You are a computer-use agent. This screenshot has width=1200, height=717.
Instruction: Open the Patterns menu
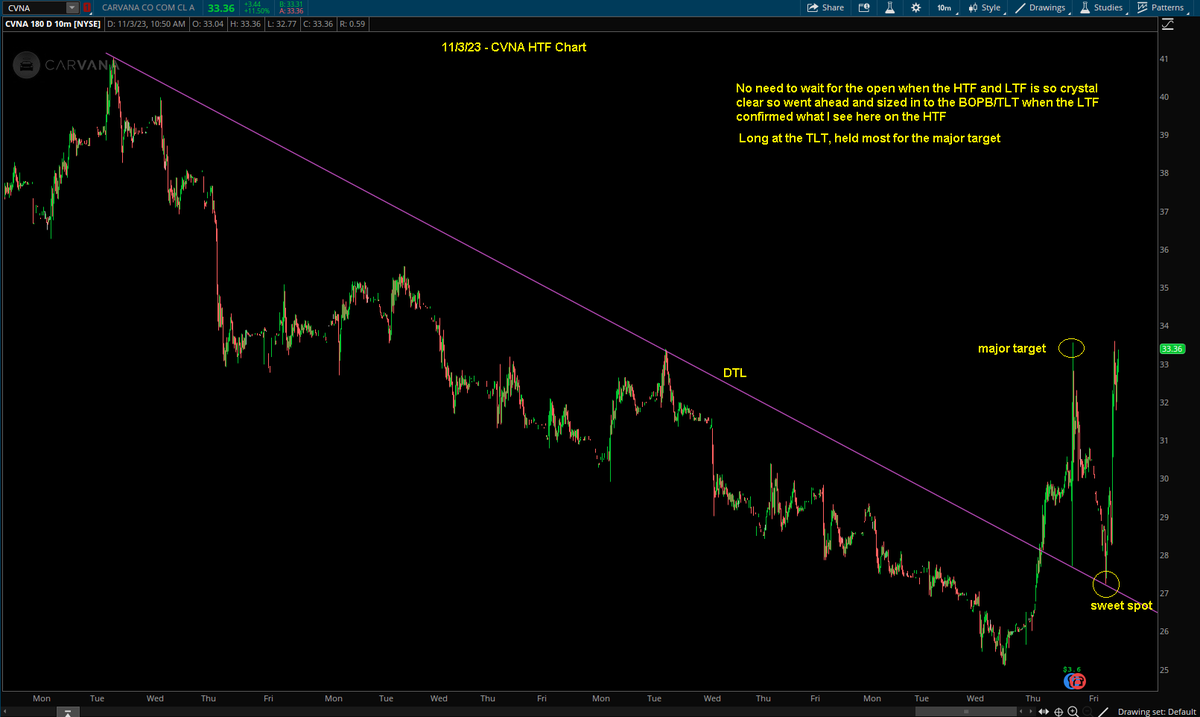[1162, 7]
